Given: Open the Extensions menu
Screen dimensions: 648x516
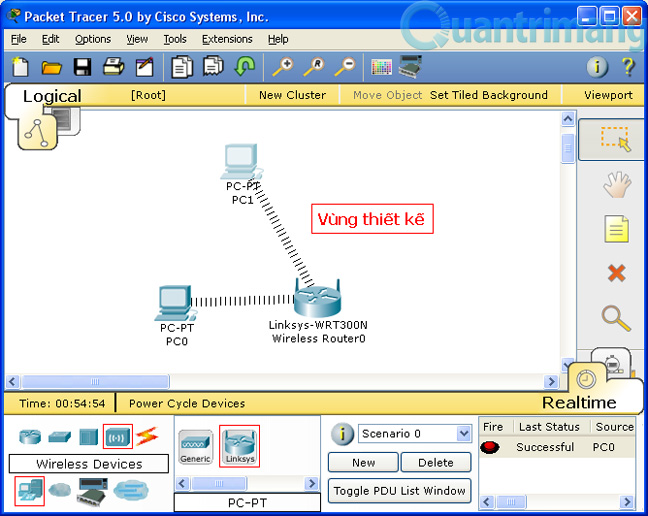Looking at the screenshot, I should pyautogui.click(x=227, y=39).
